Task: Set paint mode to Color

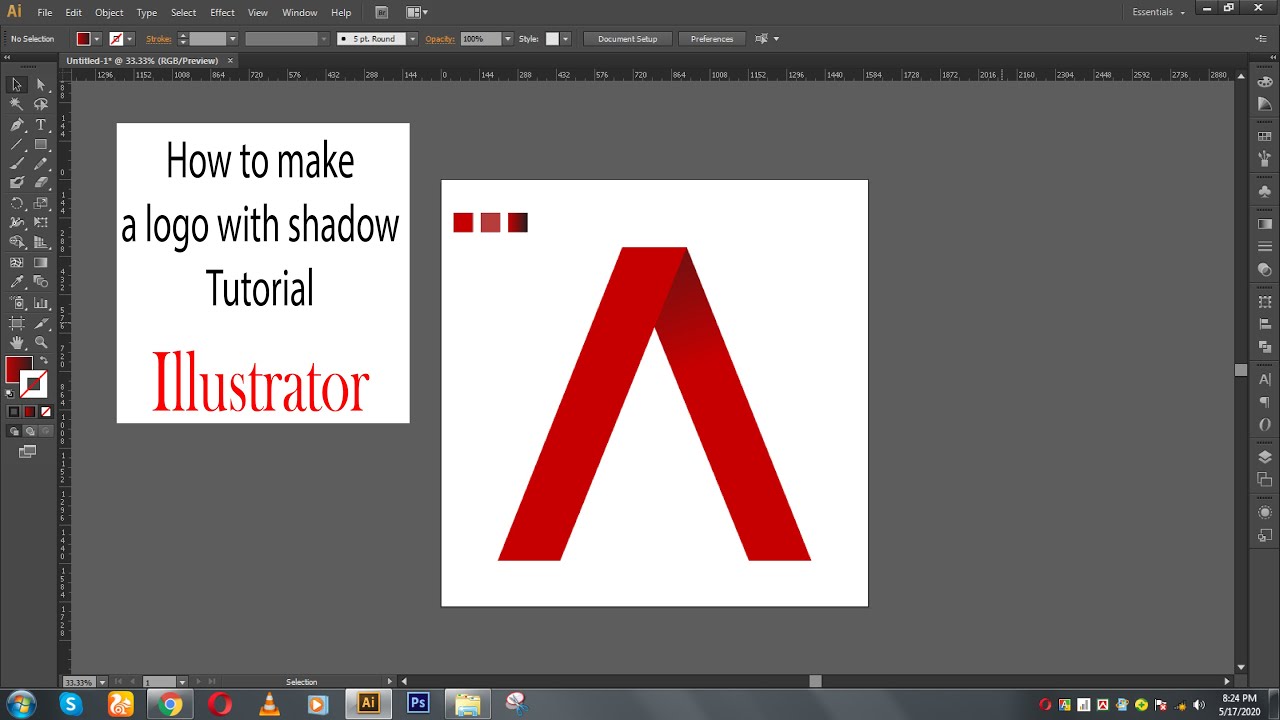Action: coord(14,412)
